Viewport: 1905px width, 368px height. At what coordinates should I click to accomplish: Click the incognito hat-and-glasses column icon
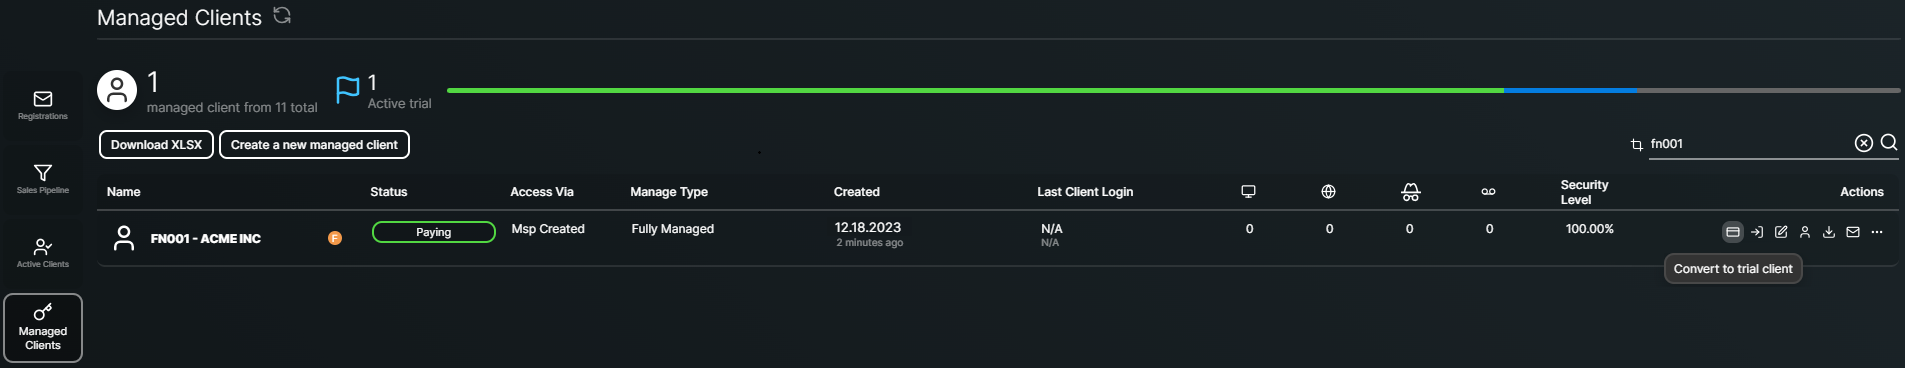point(1410,191)
